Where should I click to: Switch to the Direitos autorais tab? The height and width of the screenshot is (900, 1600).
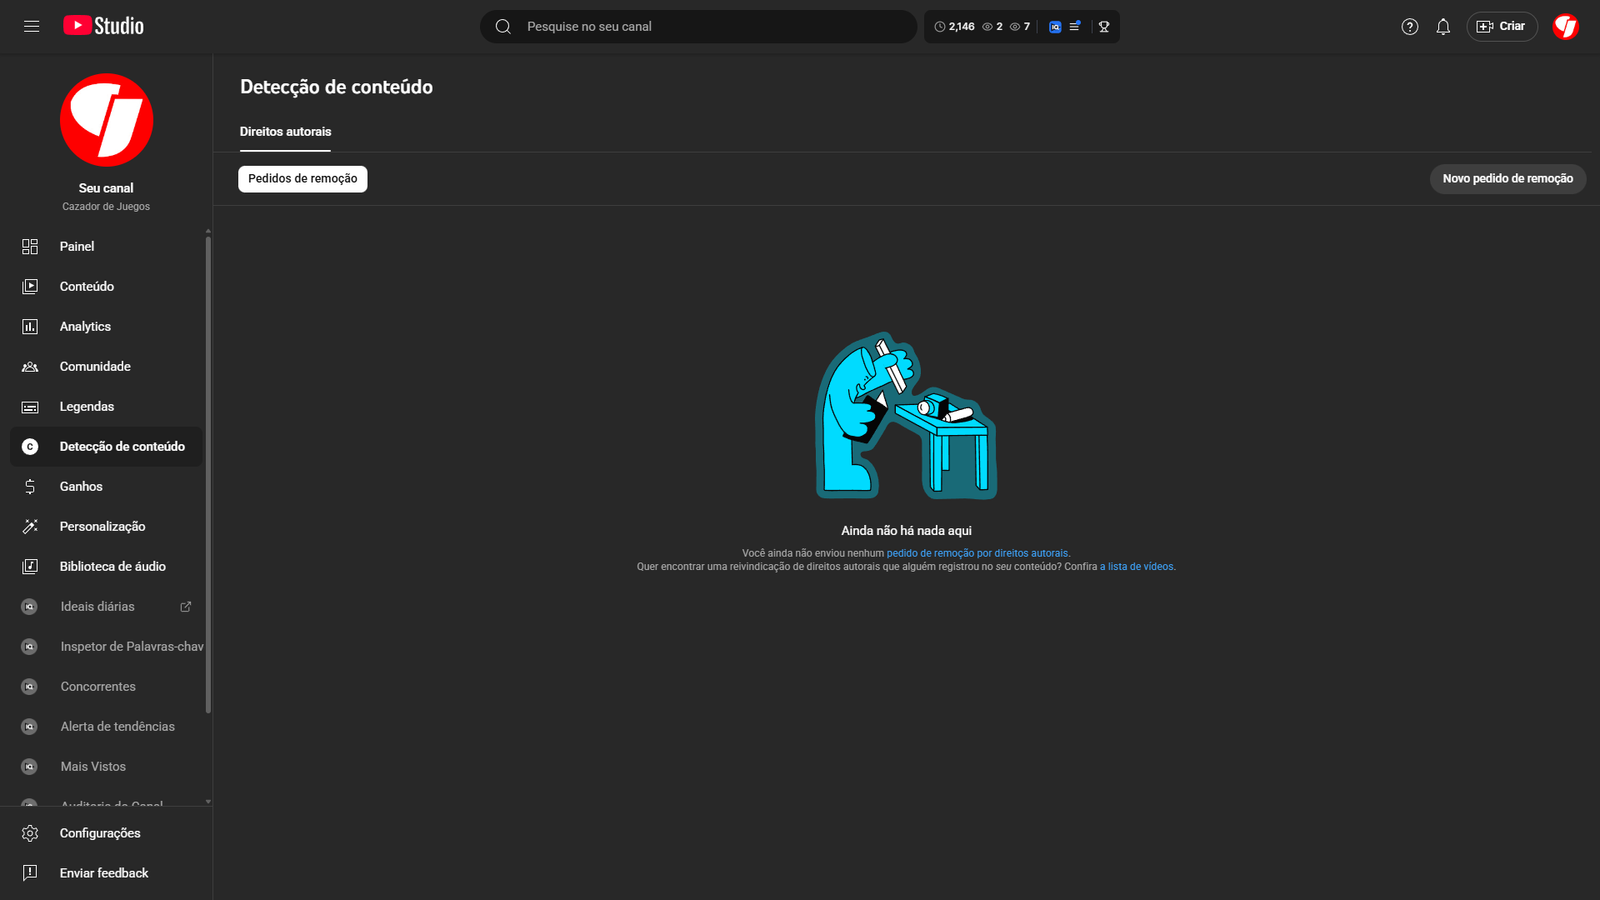285,132
